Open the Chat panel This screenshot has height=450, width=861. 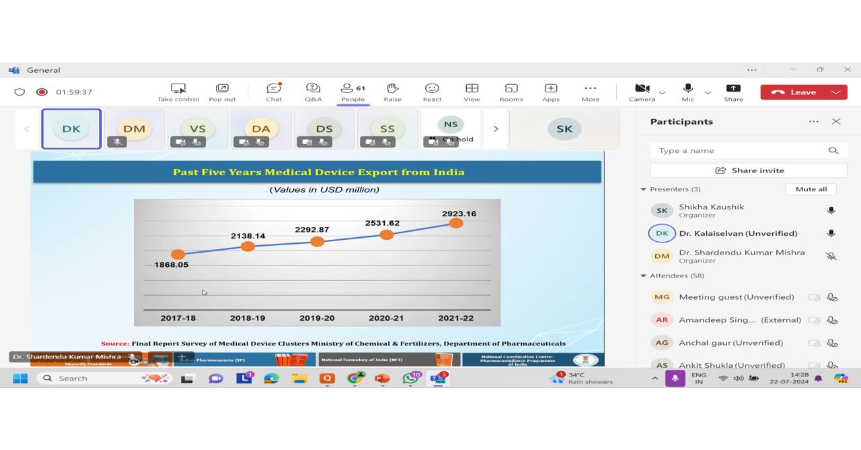click(273, 90)
